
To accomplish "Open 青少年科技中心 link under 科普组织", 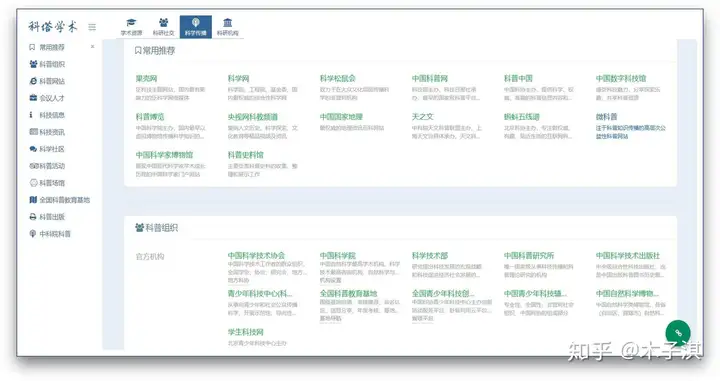I will (260, 294).
